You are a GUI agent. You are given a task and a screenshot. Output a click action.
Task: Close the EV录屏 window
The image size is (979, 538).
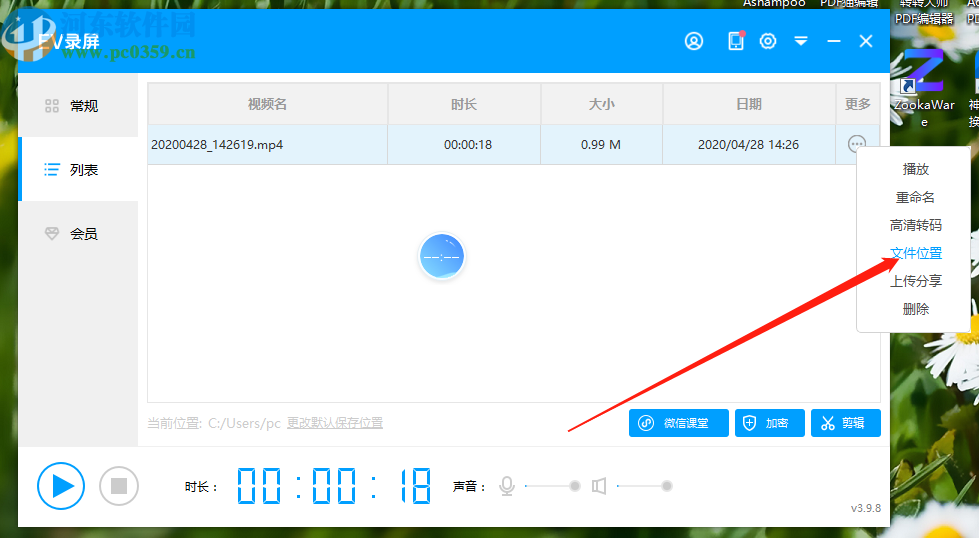[865, 41]
